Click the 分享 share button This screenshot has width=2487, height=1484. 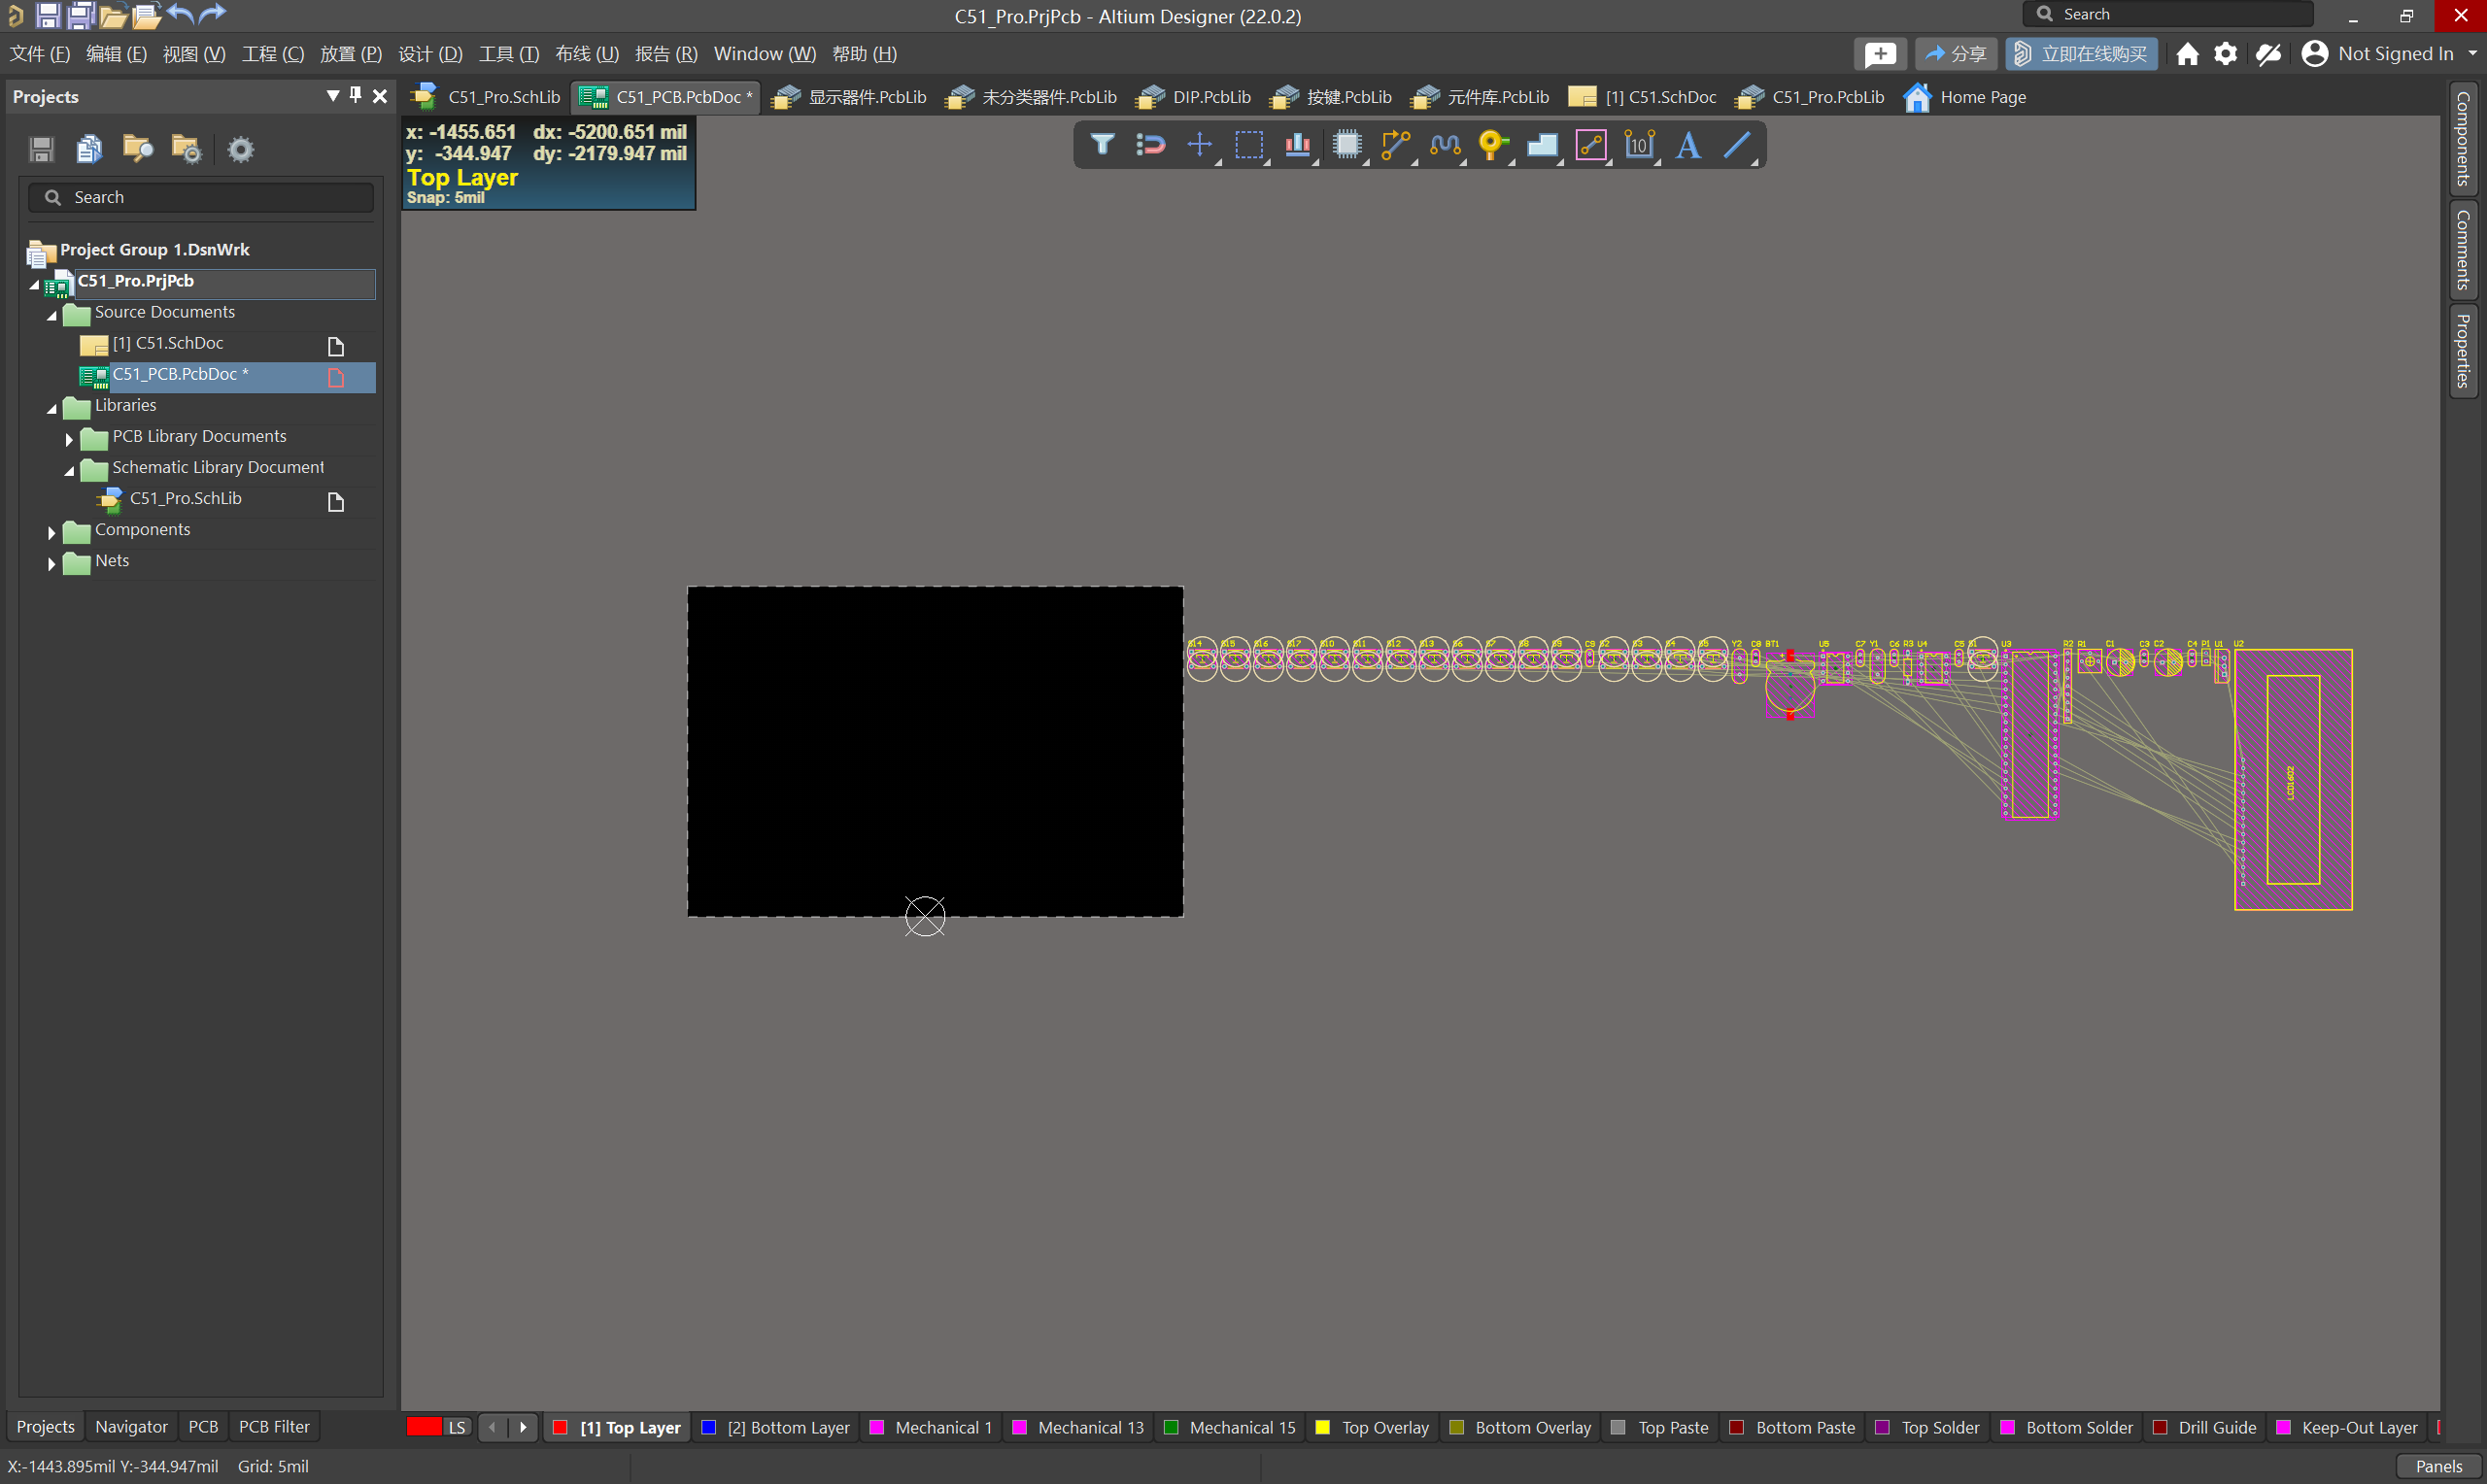[x=1955, y=54]
